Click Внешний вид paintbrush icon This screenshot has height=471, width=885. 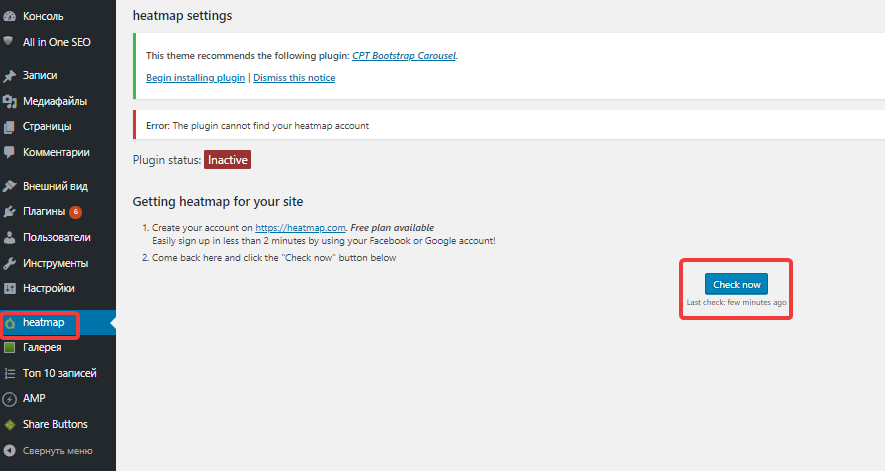(9, 186)
